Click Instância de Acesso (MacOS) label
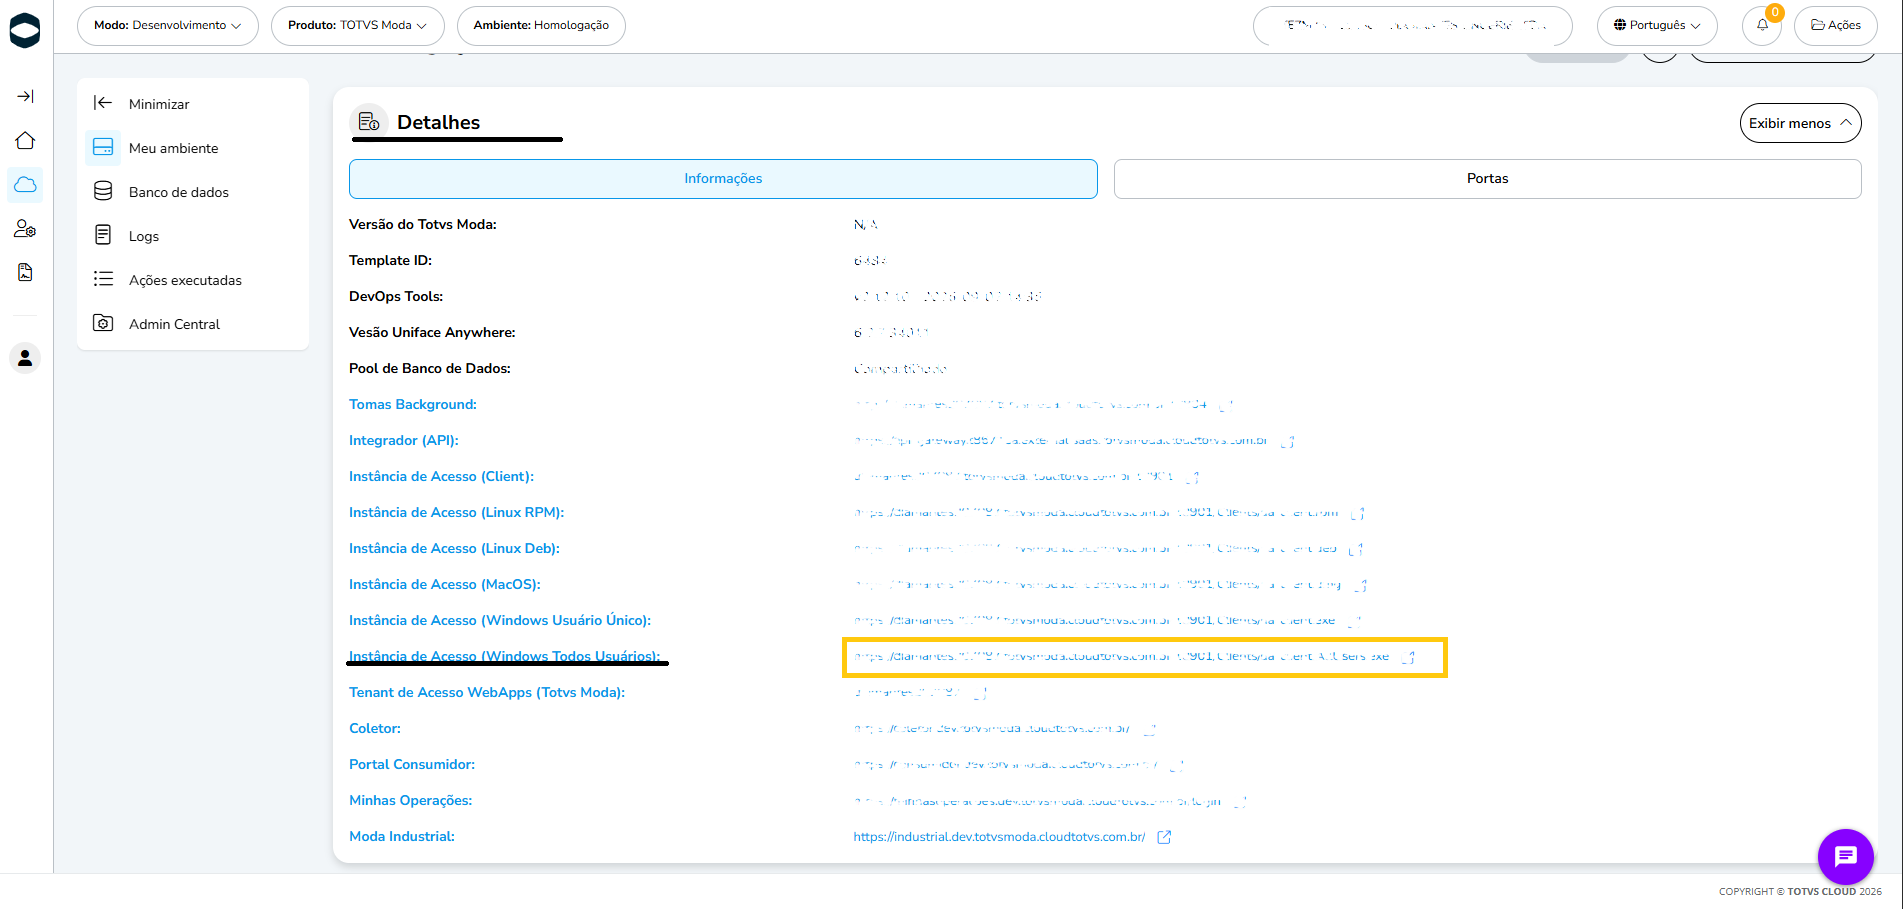Screen dimensions: 1903x909 (445, 584)
